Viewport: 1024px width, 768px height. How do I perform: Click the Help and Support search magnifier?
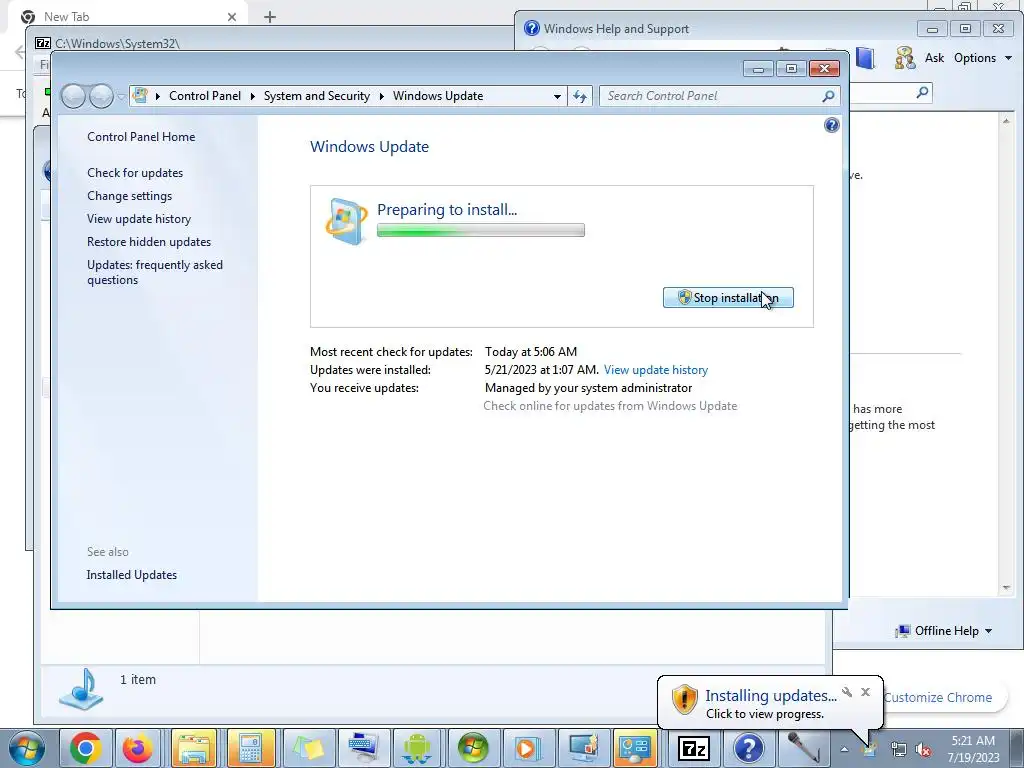click(x=922, y=93)
